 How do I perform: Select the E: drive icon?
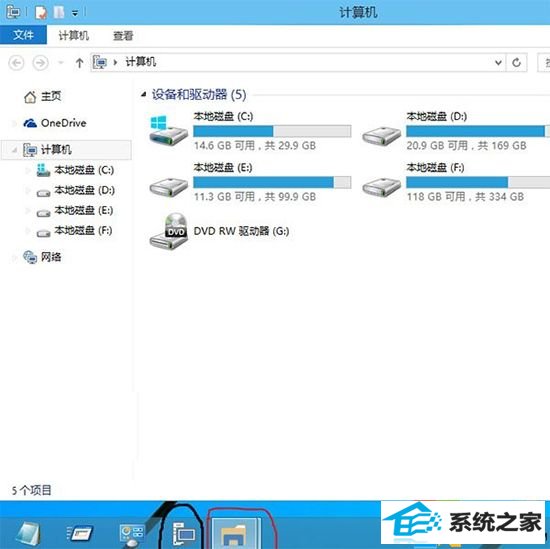point(168,187)
